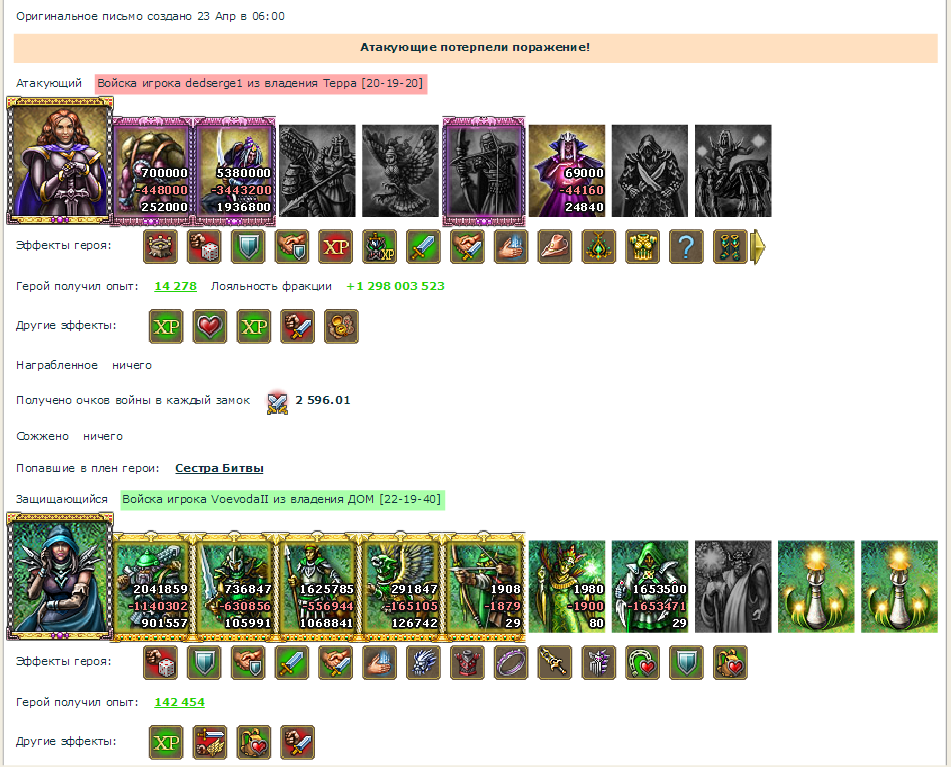The image size is (951, 767).
Task: Open the attacker hero experience 14 278 link
Action: pos(176,286)
